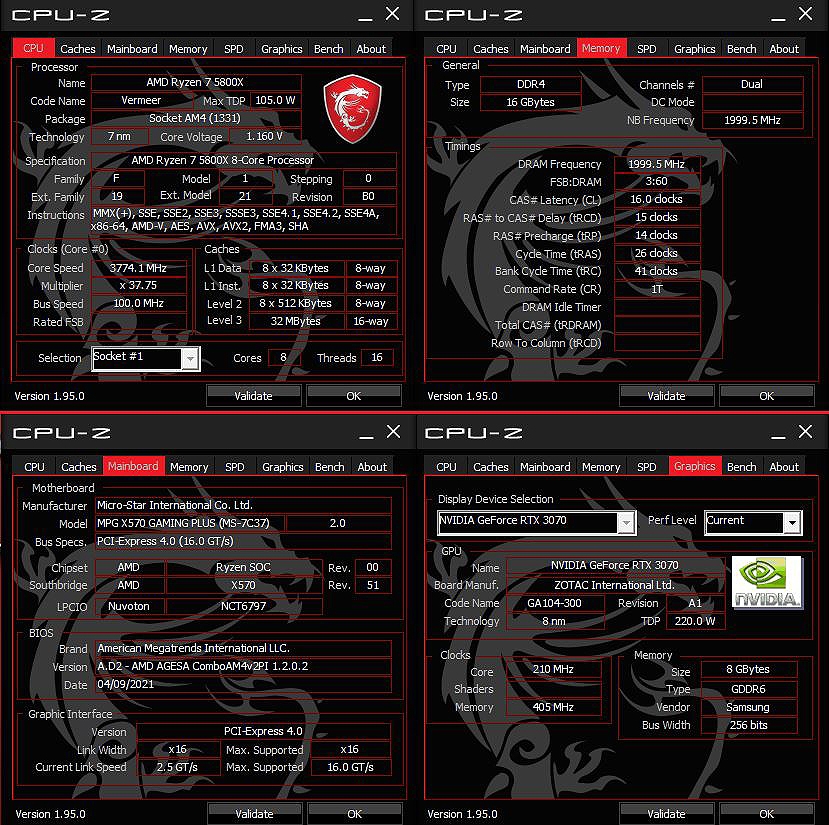Select Mainboard tab in Memory window
Image resolution: width=829 pixels, height=825 pixels.
[545, 49]
